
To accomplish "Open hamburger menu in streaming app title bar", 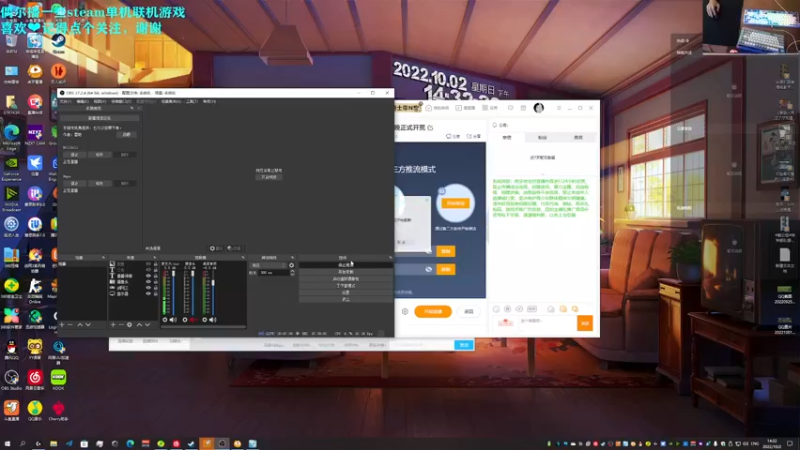I will click(x=559, y=108).
